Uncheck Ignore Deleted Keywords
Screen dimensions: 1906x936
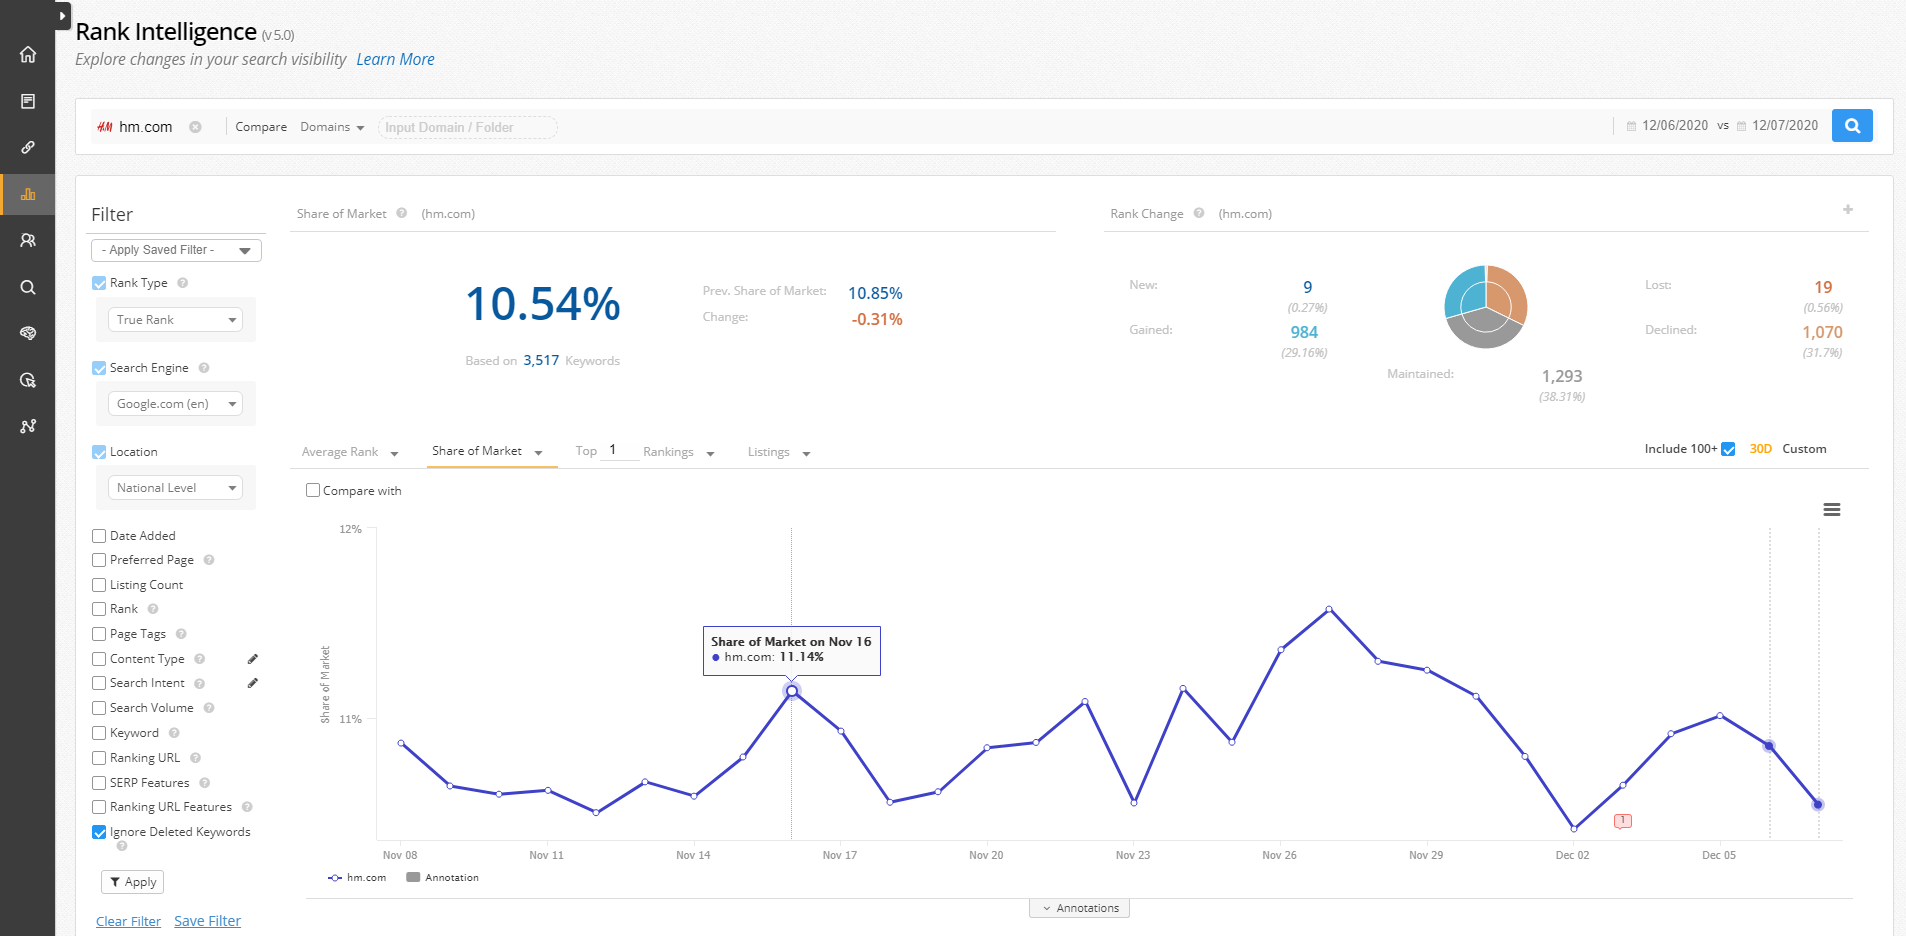pyautogui.click(x=99, y=832)
